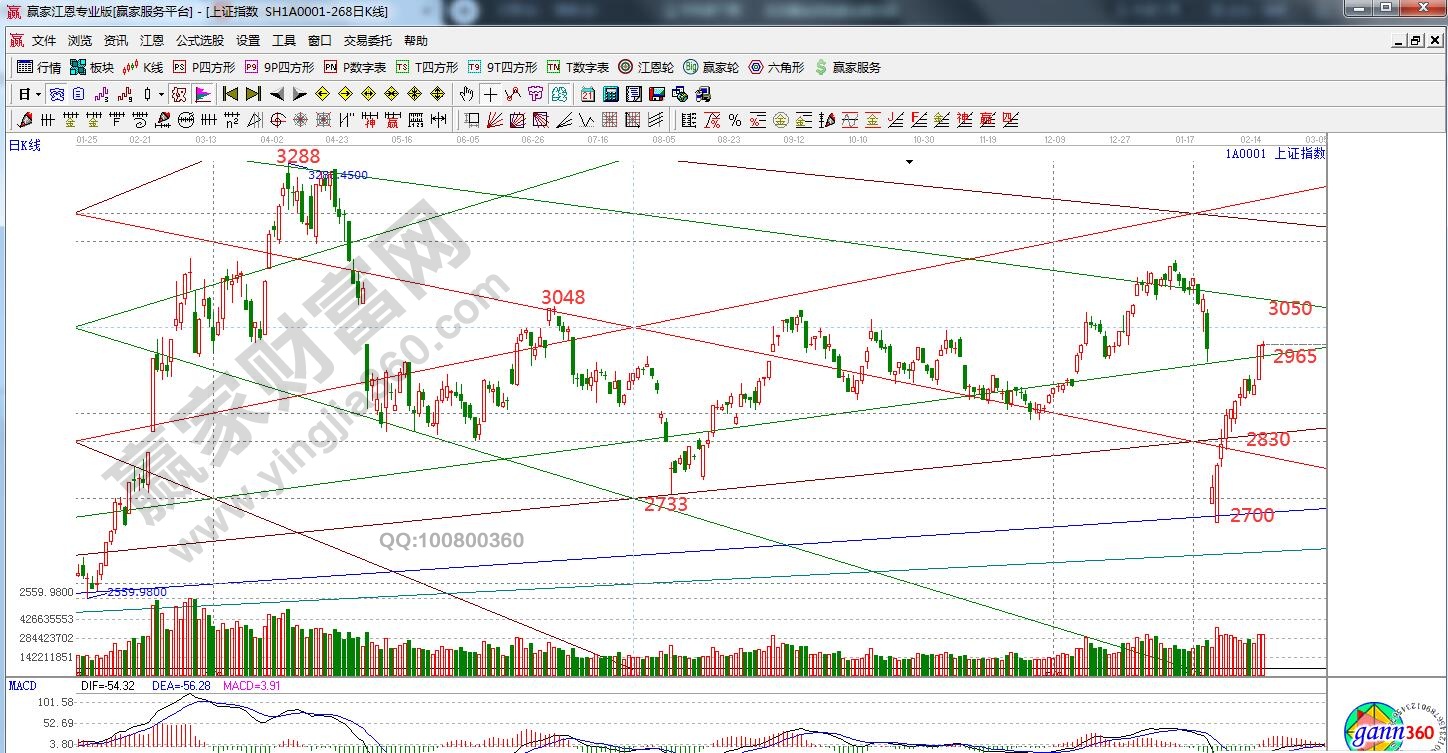Click the 3288 peak label on chart

298,156
